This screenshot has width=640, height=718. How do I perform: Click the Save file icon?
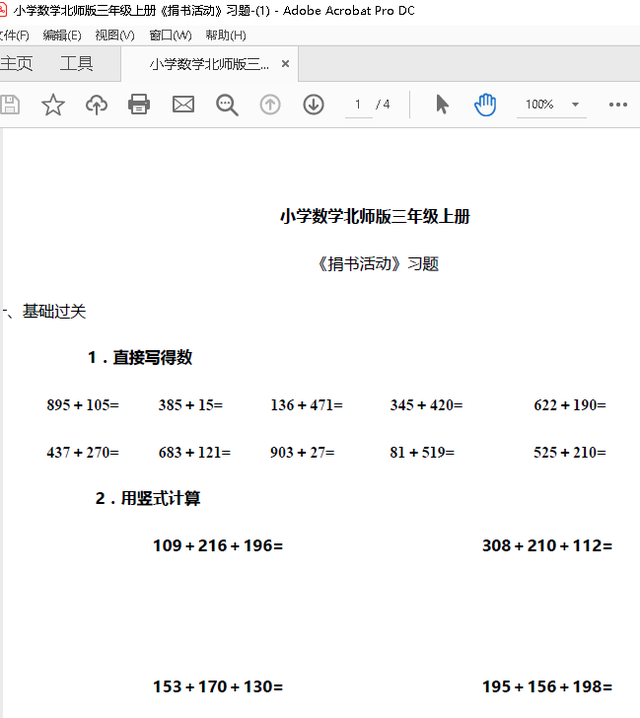(10, 104)
